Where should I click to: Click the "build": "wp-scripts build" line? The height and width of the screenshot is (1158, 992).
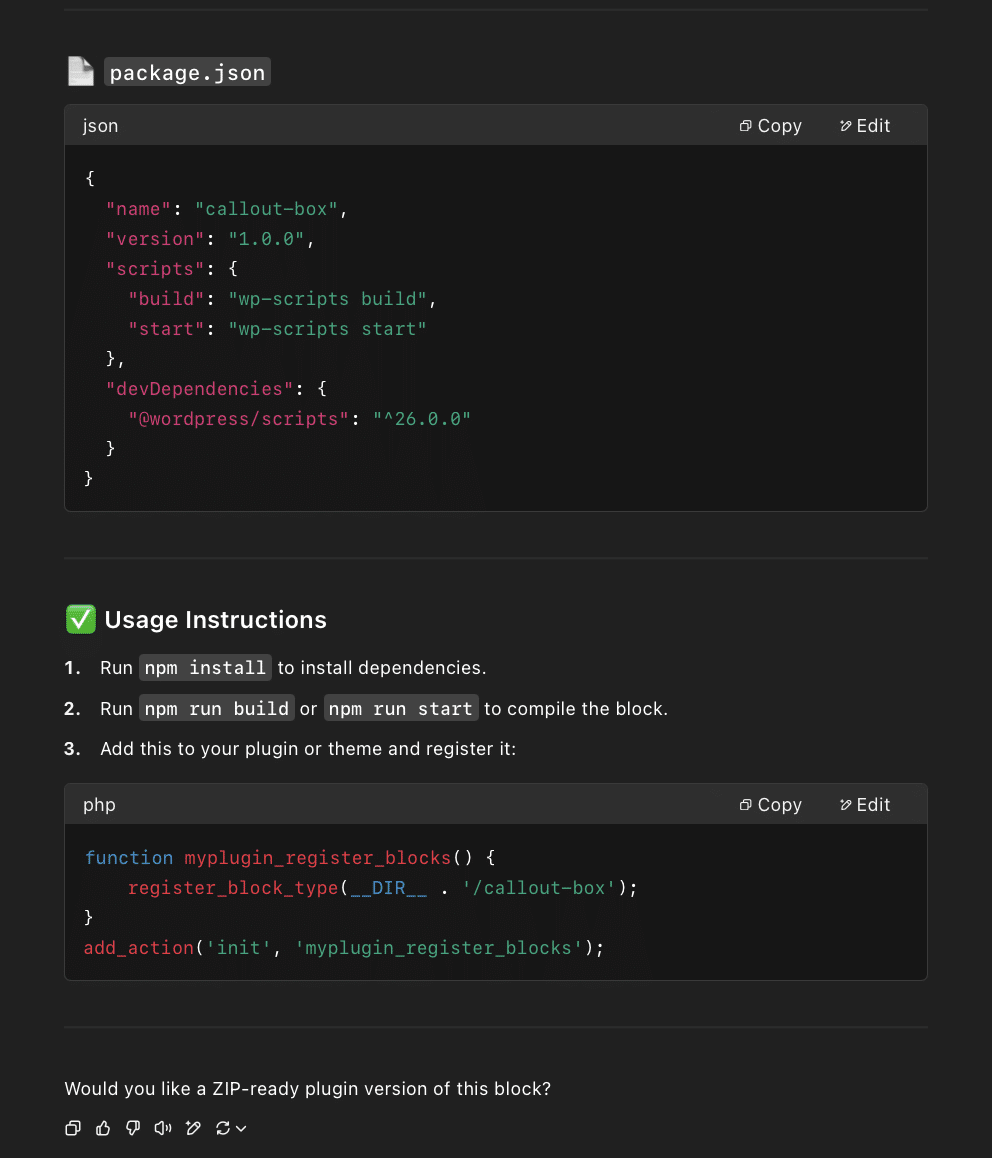[x=283, y=299]
